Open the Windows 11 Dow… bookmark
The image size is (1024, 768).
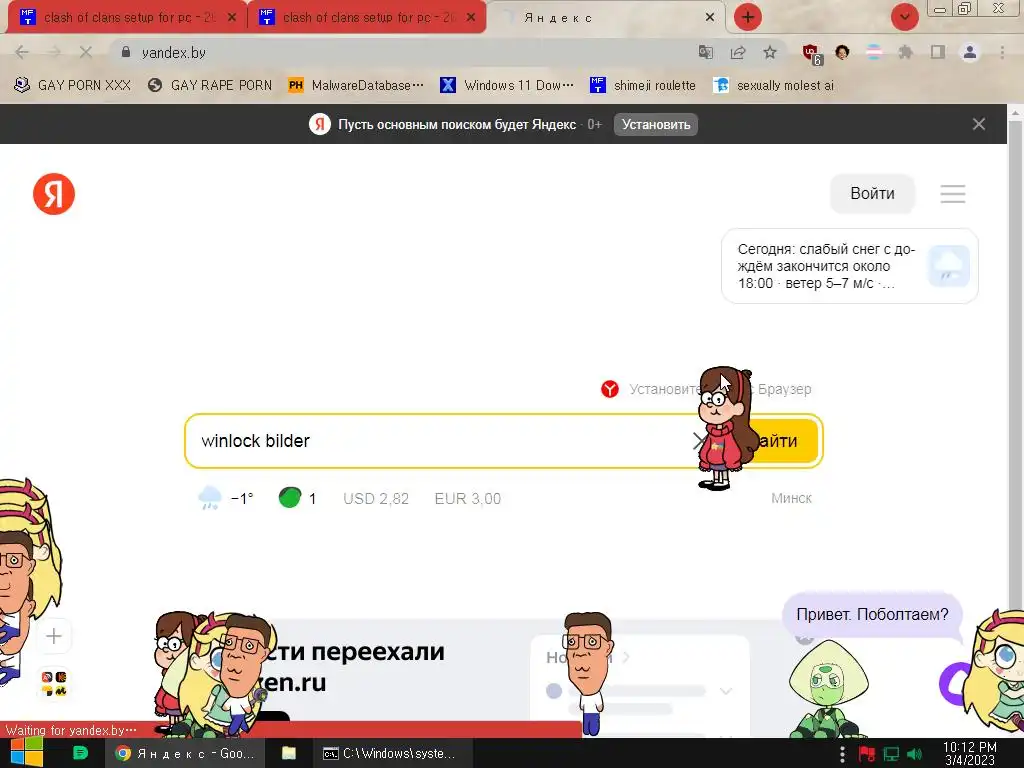507,86
